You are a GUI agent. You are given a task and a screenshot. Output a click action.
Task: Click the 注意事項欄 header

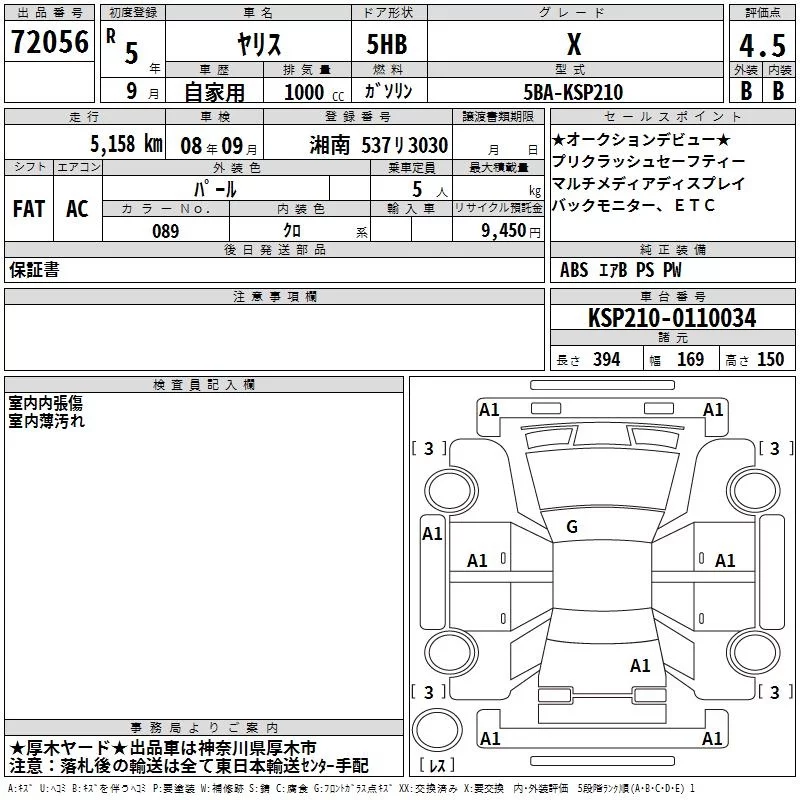(x=274, y=296)
